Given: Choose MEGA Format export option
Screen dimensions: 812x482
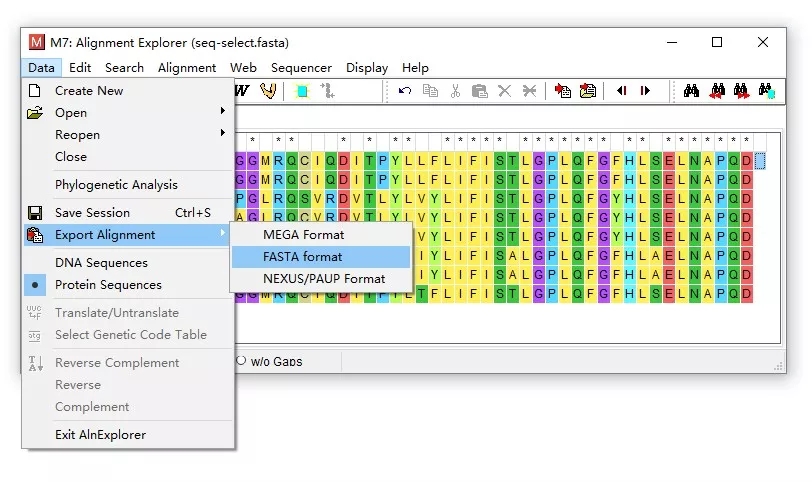Looking at the screenshot, I should click(321, 235).
